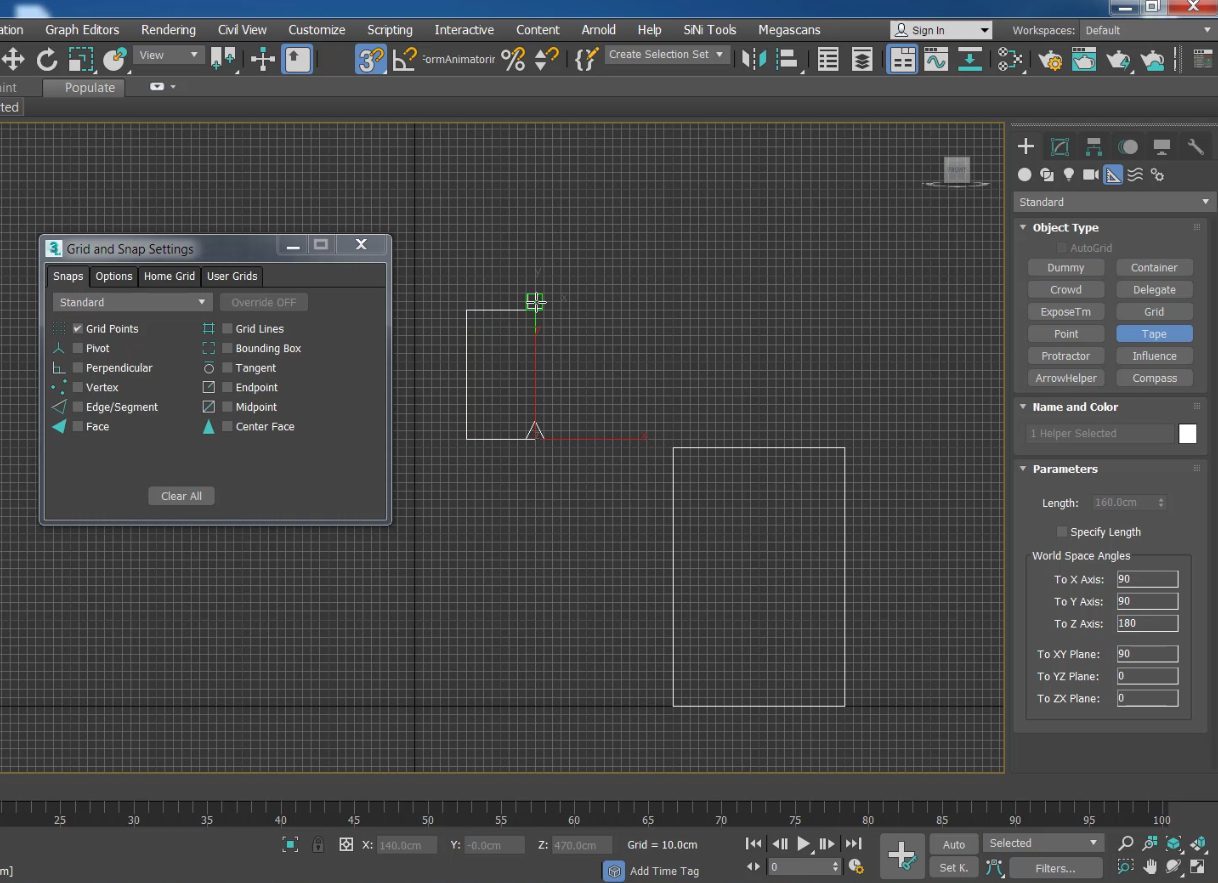This screenshot has height=883, width=1218.
Task: Open the Curve Editor
Action: pyautogui.click(x=936, y=60)
